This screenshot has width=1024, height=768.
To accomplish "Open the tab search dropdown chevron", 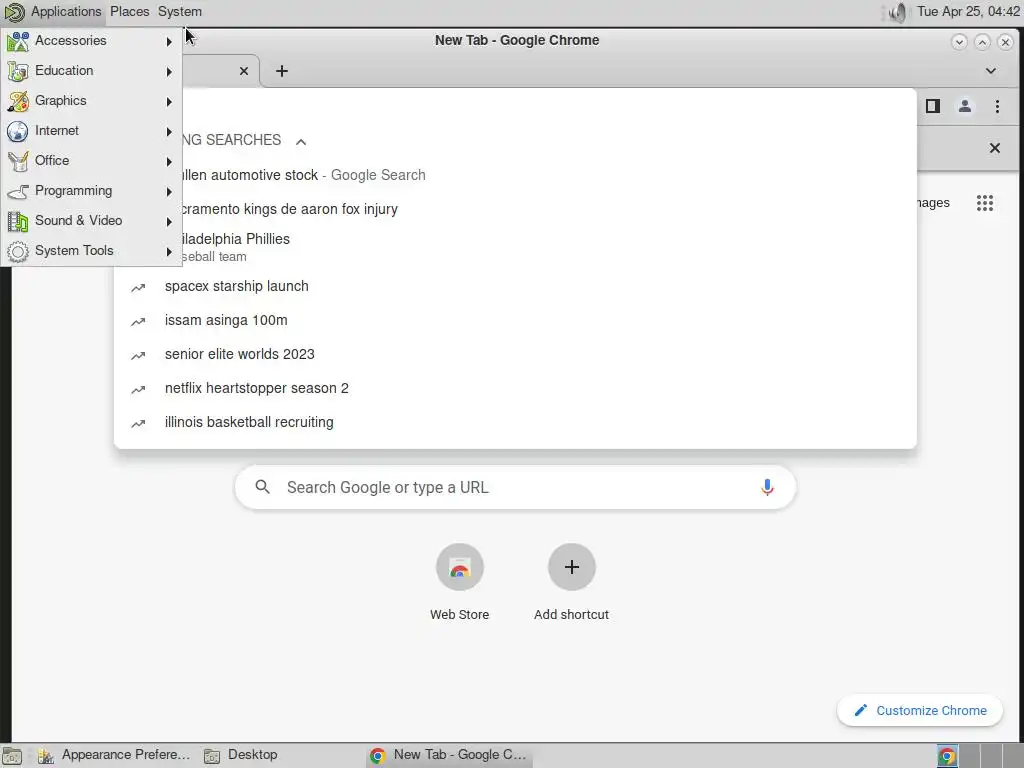I will [x=991, y=71].
